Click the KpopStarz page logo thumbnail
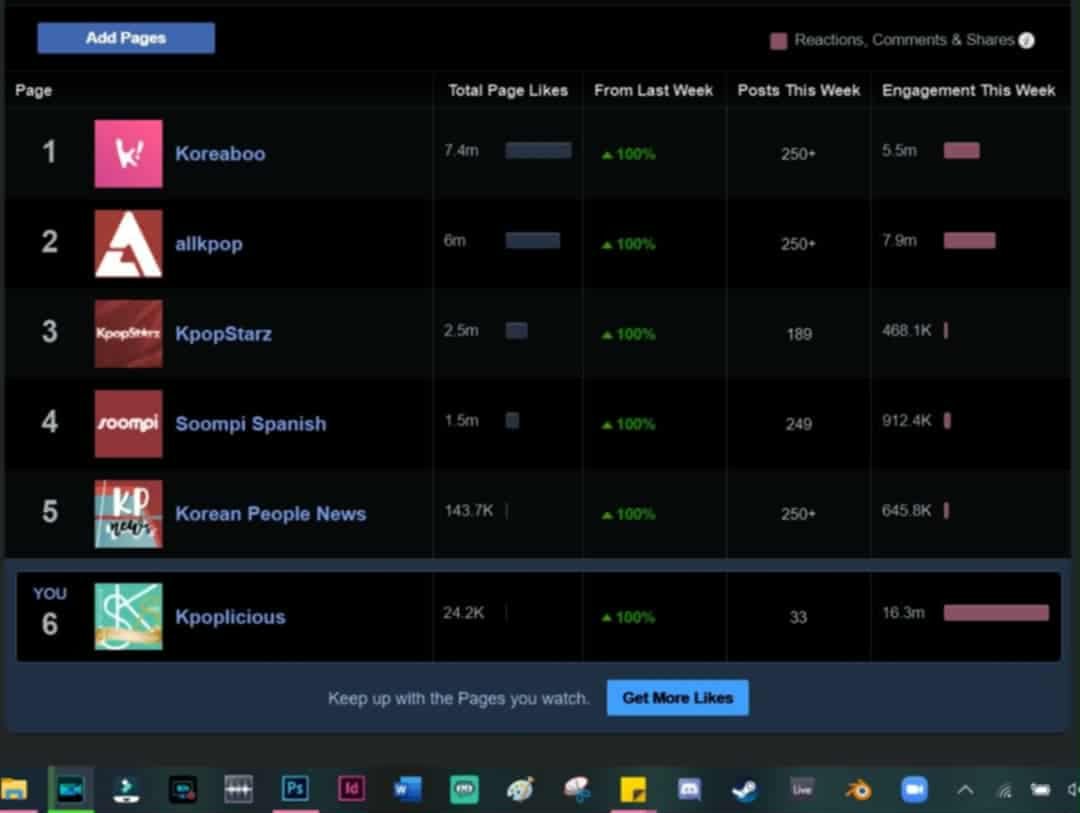 (129, 333)
